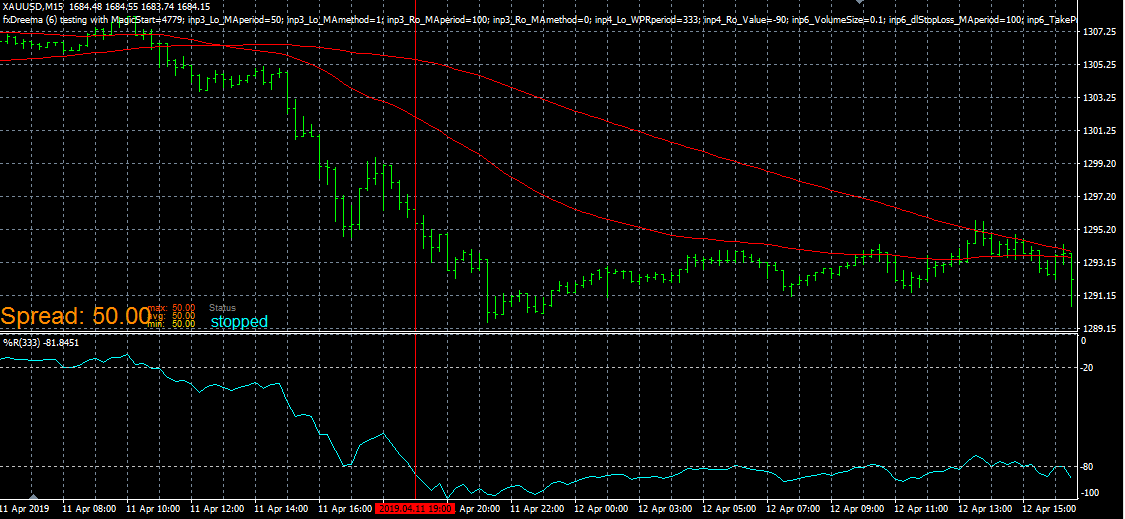Viewport: 1125px width, 519px height.
Task: Click price level 1301.25 on the price axis
Action: click(x=1098, y=131)
